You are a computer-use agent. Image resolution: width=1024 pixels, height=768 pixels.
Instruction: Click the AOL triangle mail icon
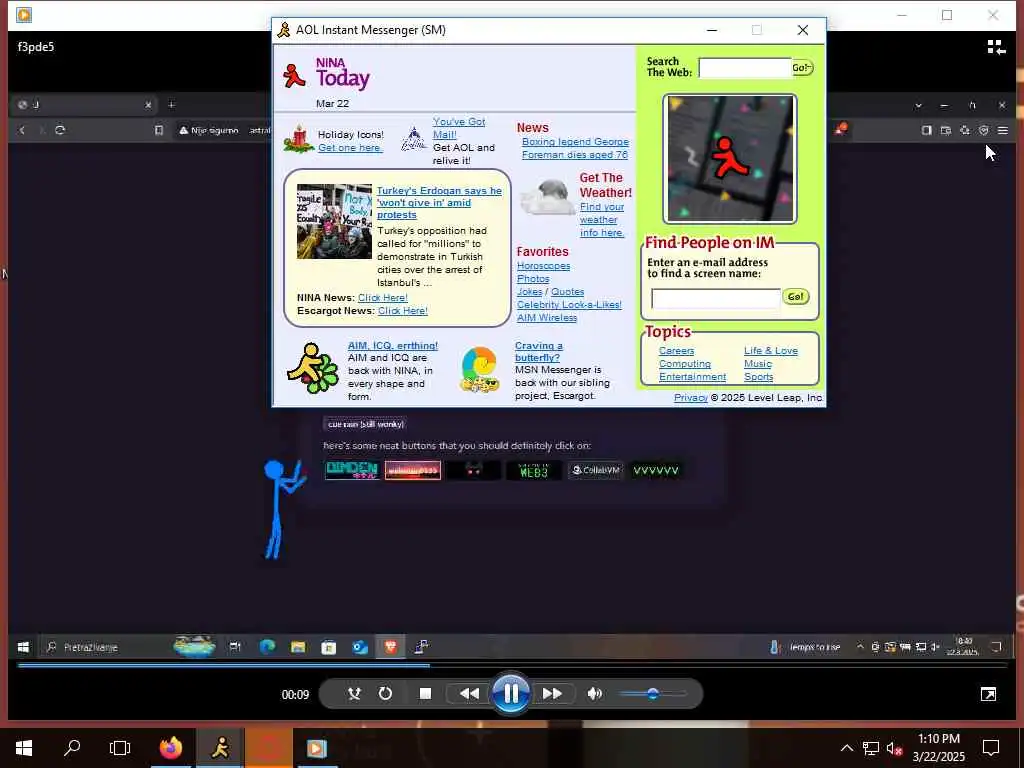pos(413,138)
